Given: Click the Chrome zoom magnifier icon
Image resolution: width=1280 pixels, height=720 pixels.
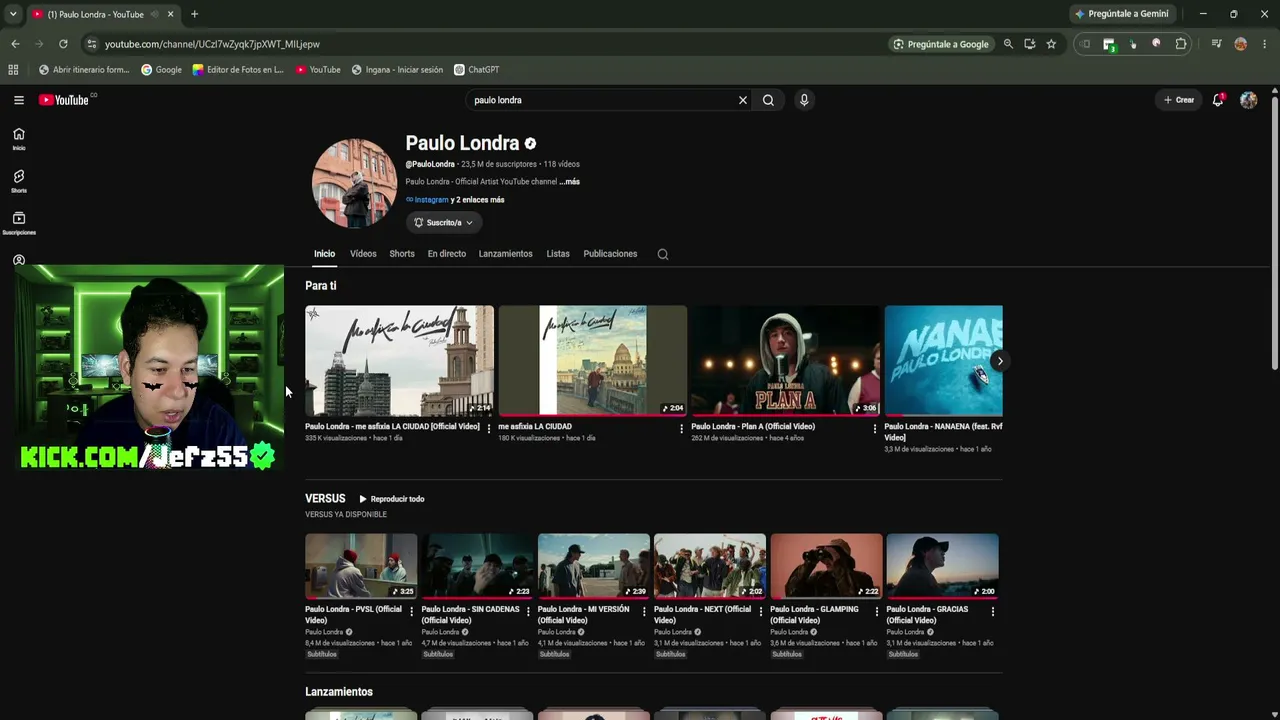Looking at the screenshot, I should click(x=1008, y=44).
